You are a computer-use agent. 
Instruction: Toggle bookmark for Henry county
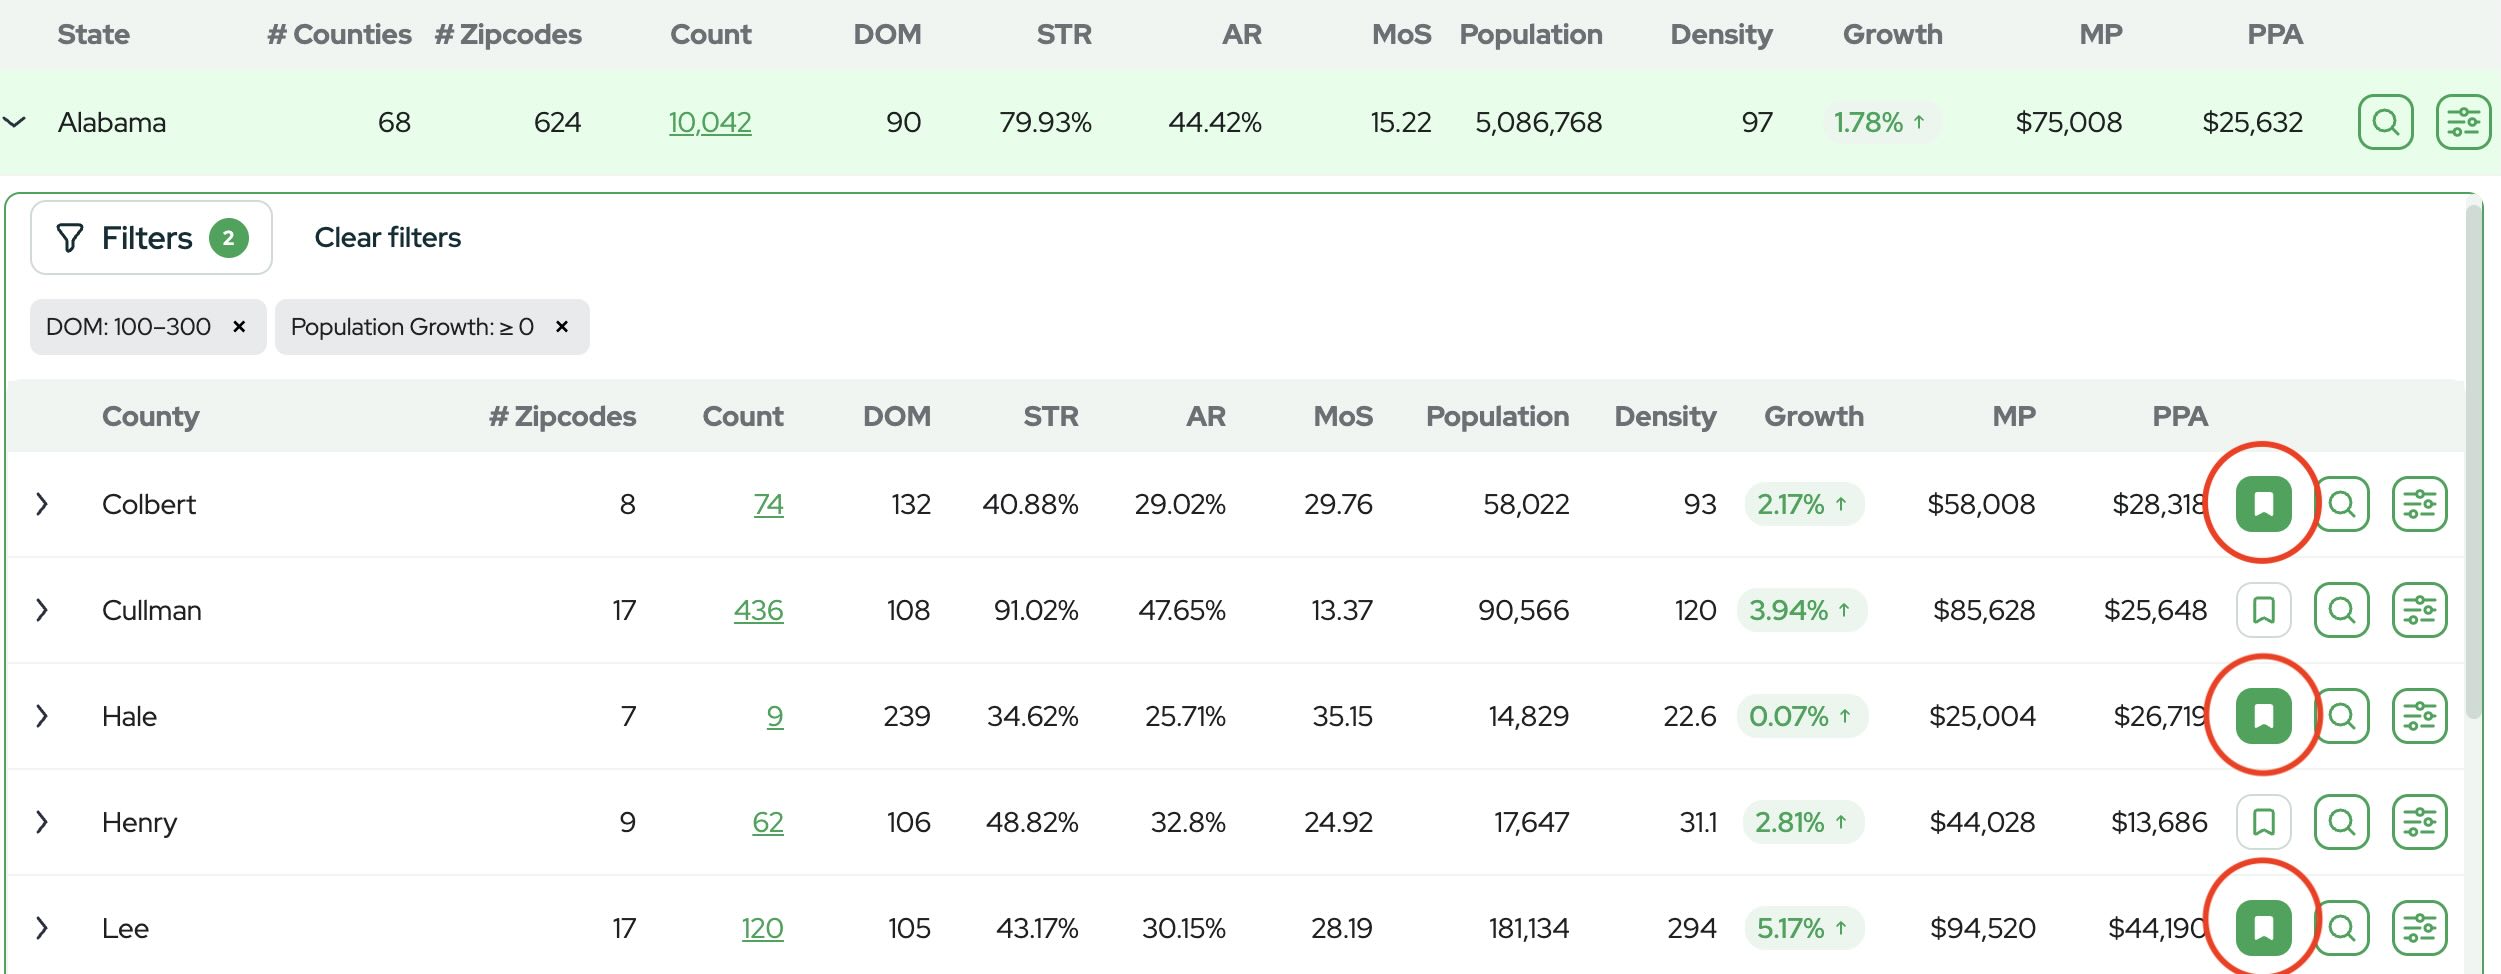click(2263, 822)
